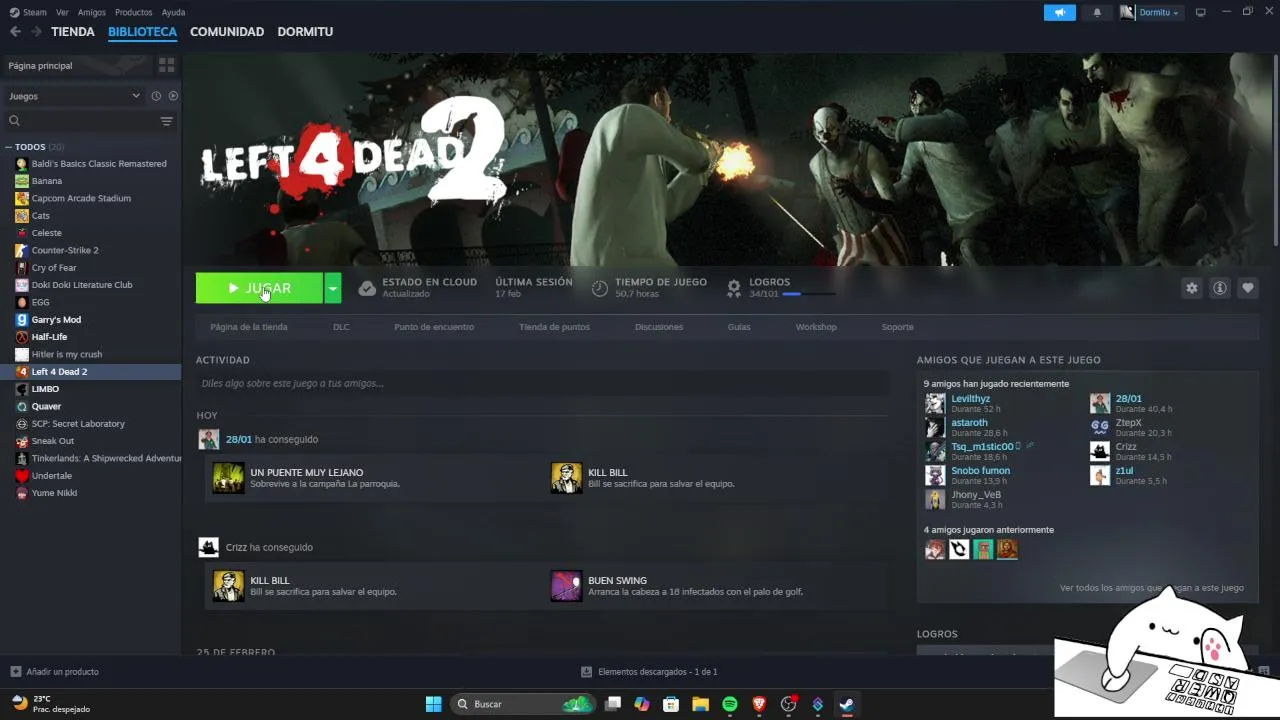Viewport: 1280px width, 720px height.
Task: Open the Steam menu
Action: click(x=28, y=12)
